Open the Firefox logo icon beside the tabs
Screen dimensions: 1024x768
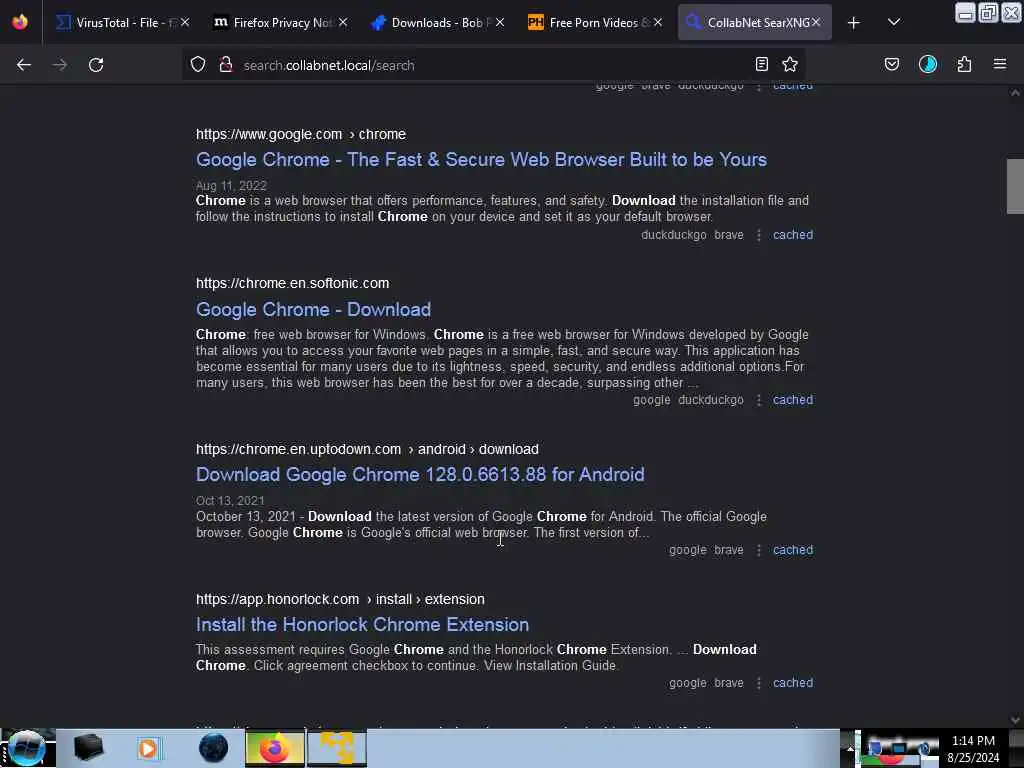[x=20, y=22]
